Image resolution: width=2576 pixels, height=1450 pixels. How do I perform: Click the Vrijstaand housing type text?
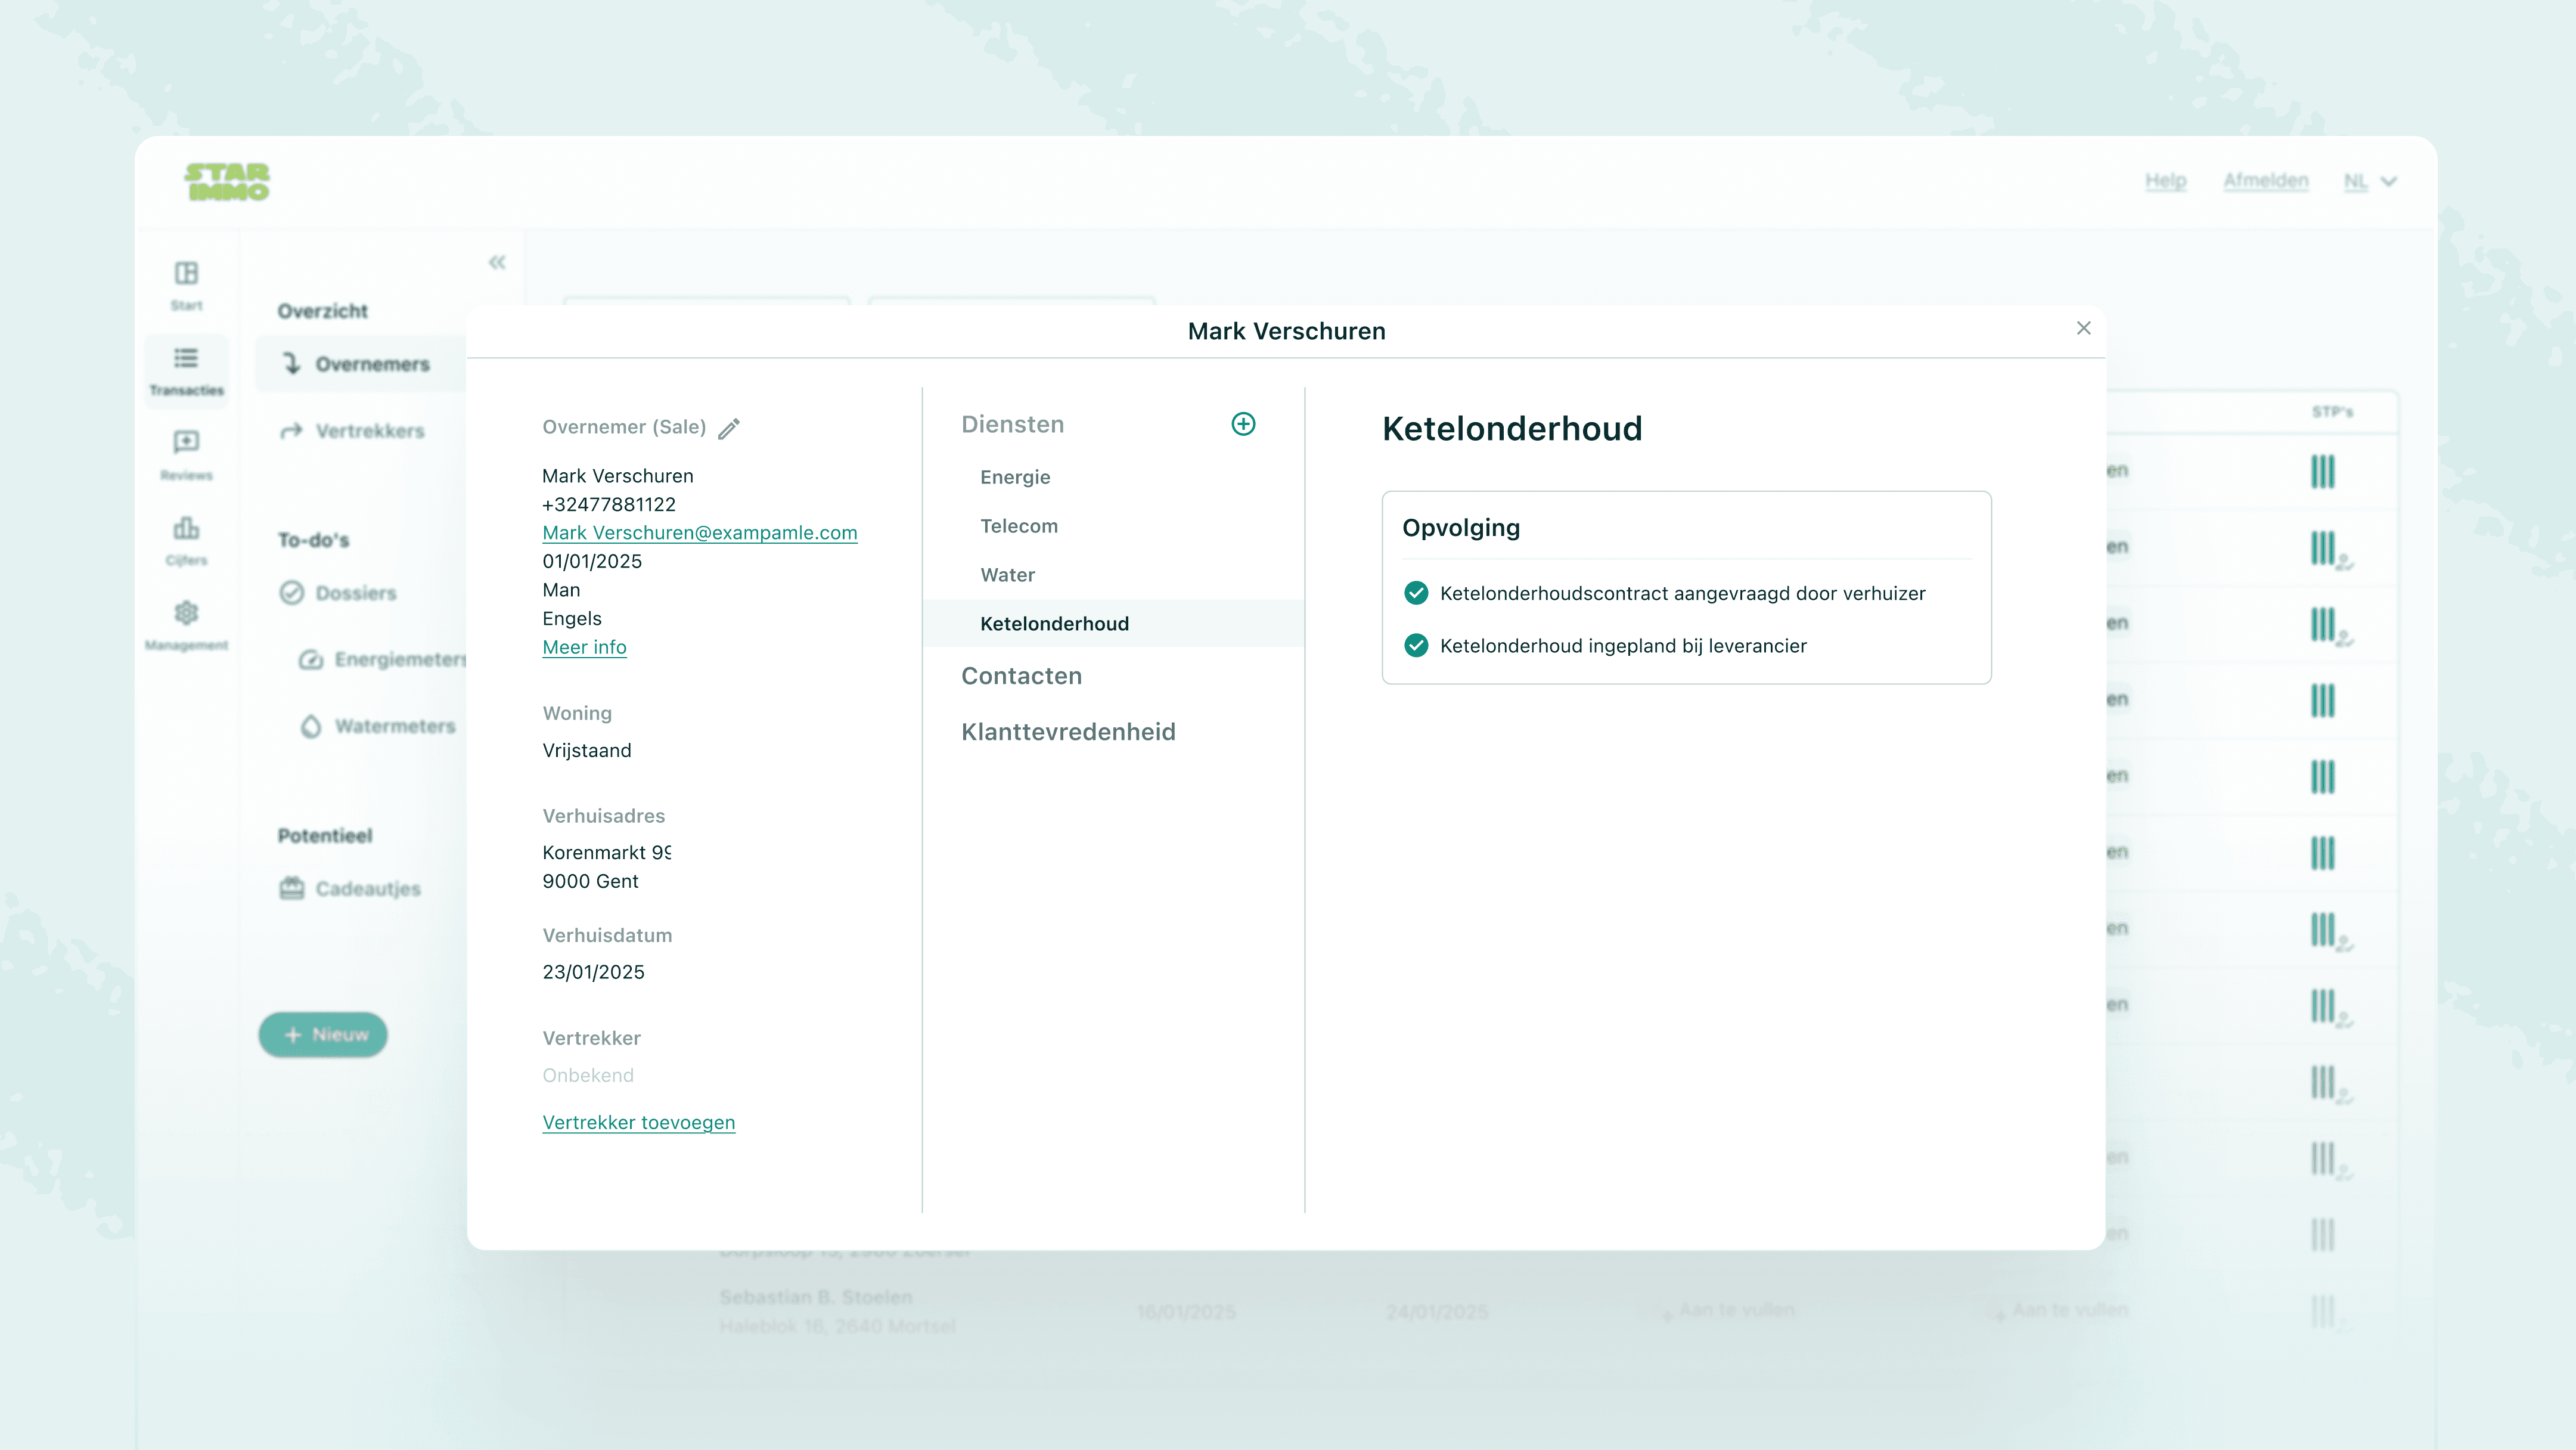pyautogui.click(x=586, y=750)
